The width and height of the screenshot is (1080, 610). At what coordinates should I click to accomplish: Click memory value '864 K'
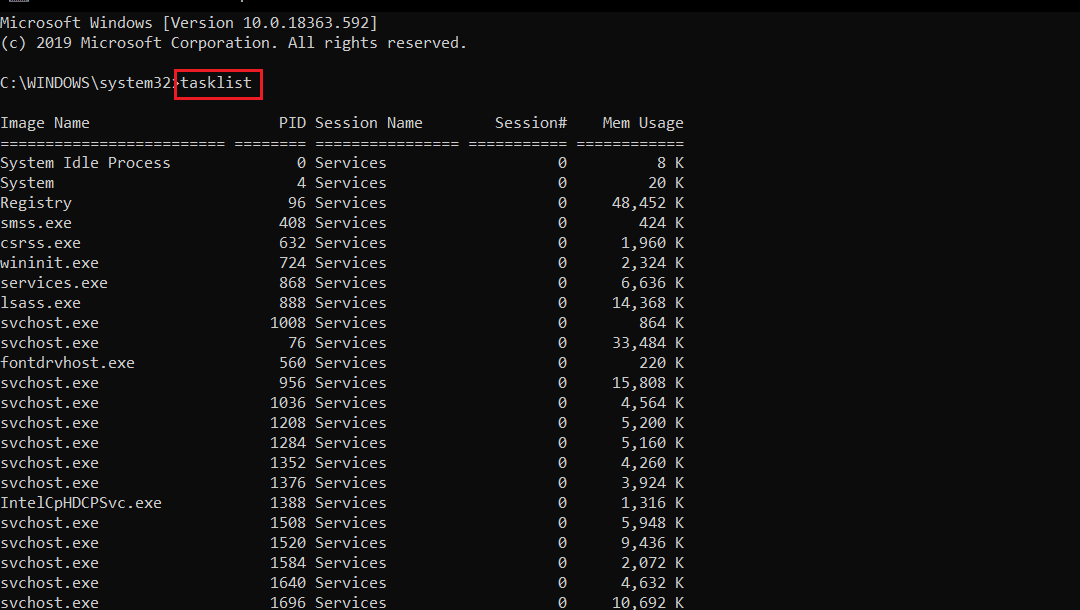coord(661,323)
